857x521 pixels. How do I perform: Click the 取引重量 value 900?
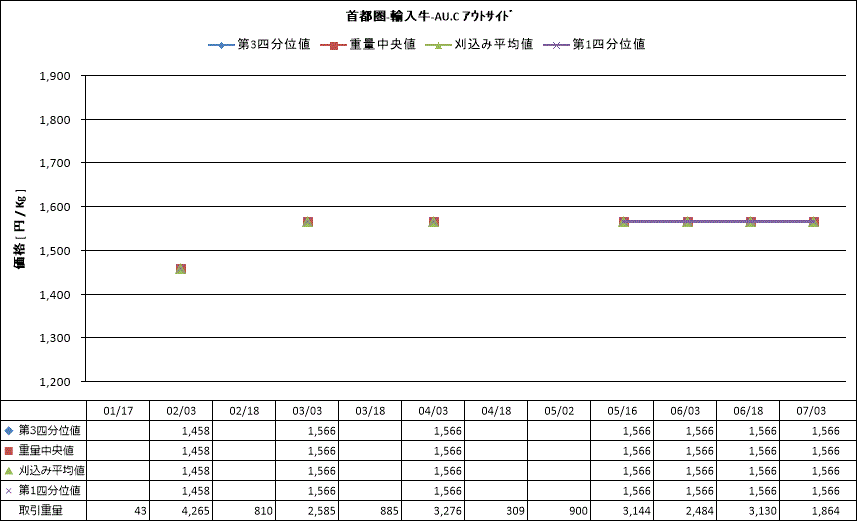point(578,511)
